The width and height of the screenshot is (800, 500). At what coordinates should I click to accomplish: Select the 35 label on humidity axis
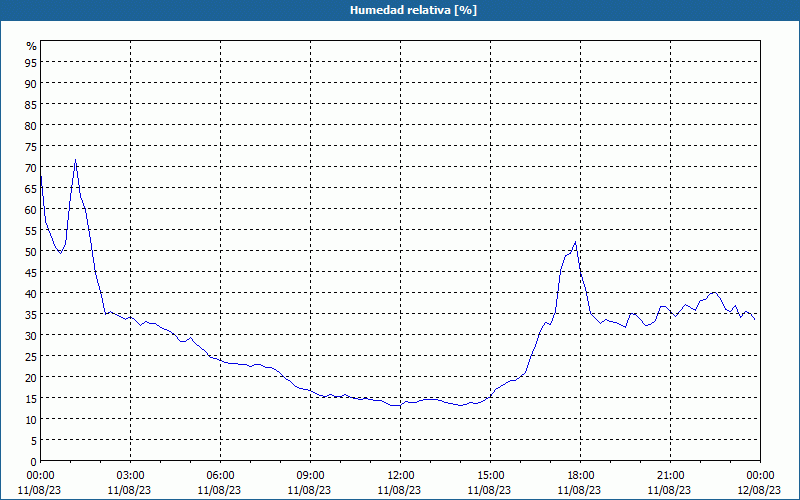pyautogui.click(x=31, y=315)
